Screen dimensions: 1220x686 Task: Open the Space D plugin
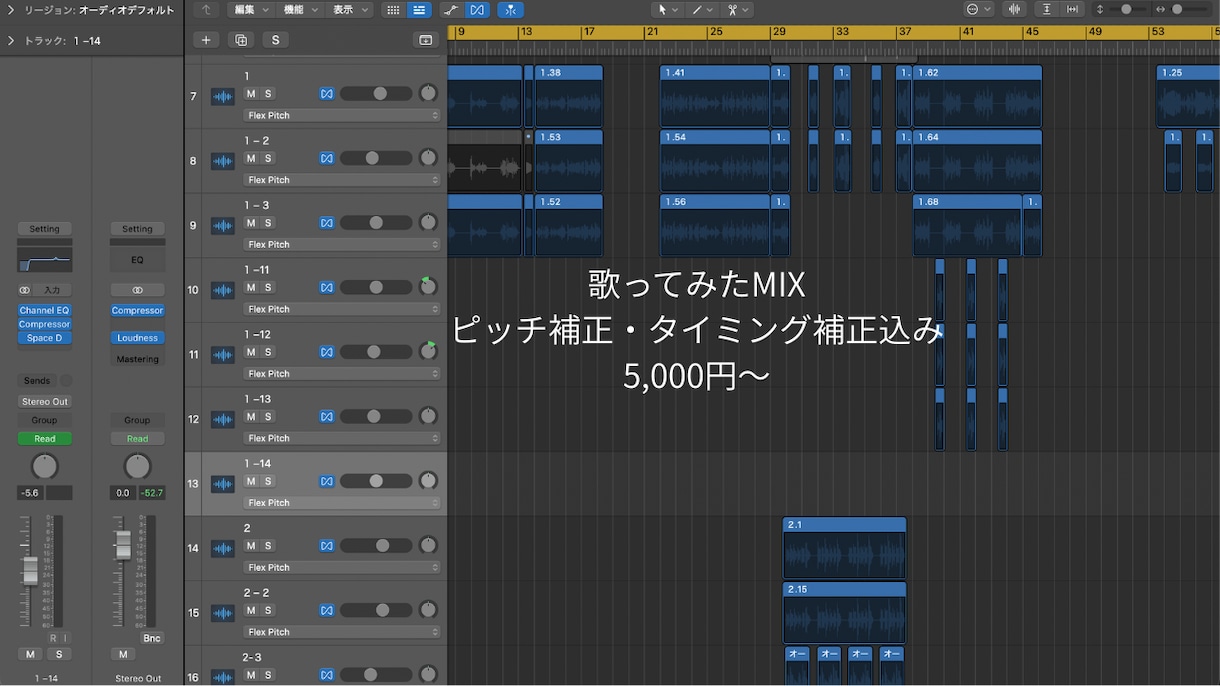pyautogui.click(x=44, y=338)
